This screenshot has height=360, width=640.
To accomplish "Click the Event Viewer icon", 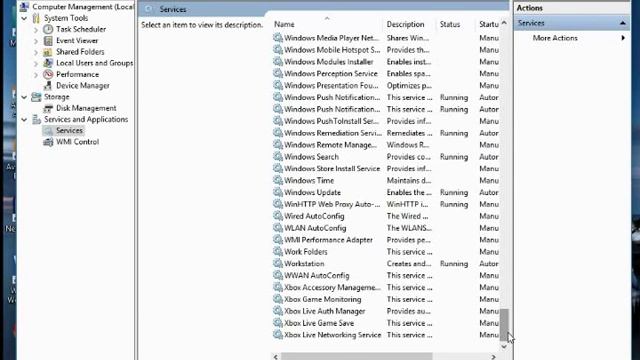I will pos(48,40).
